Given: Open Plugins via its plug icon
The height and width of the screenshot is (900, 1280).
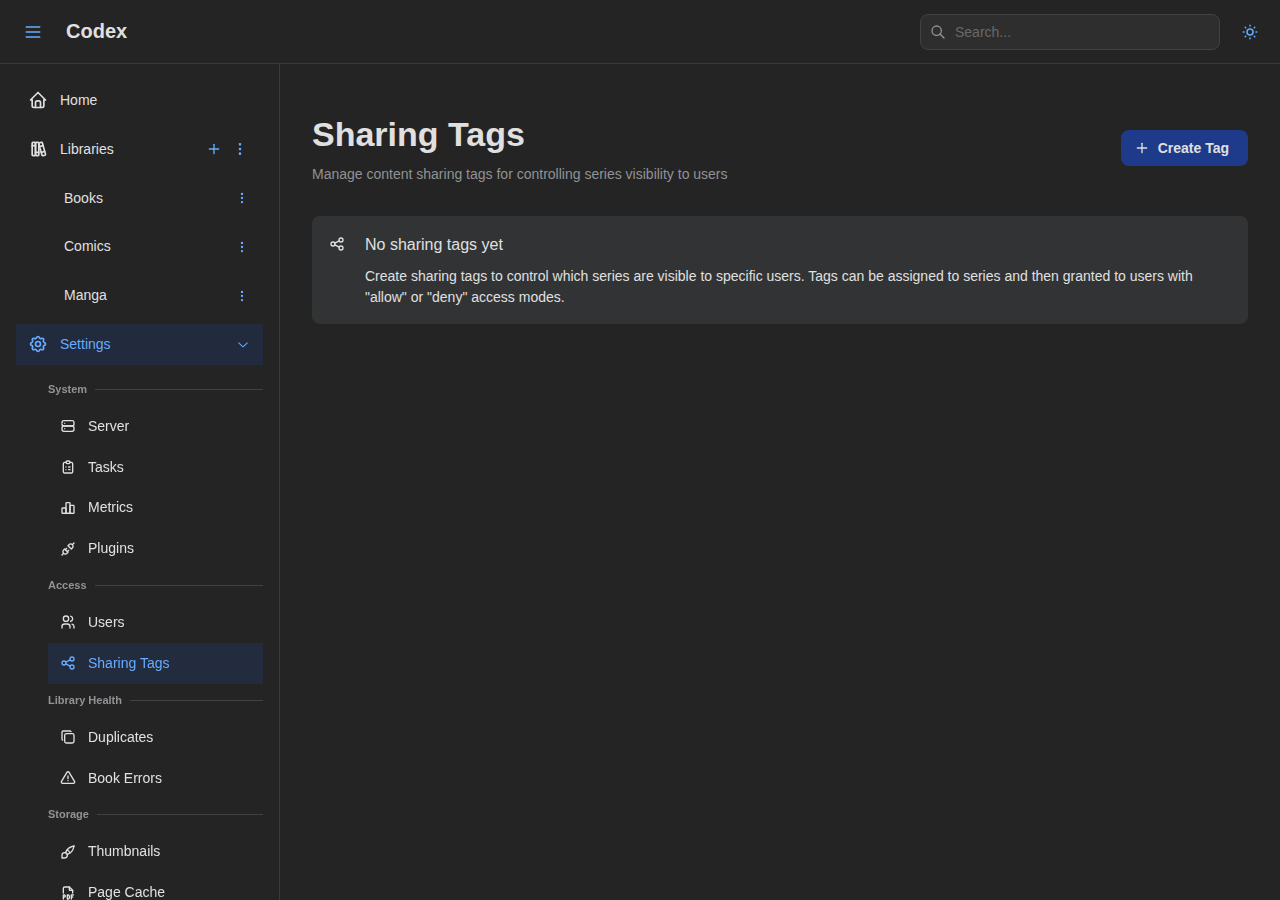Looking at the screenshot, I should tap(67, 548).
